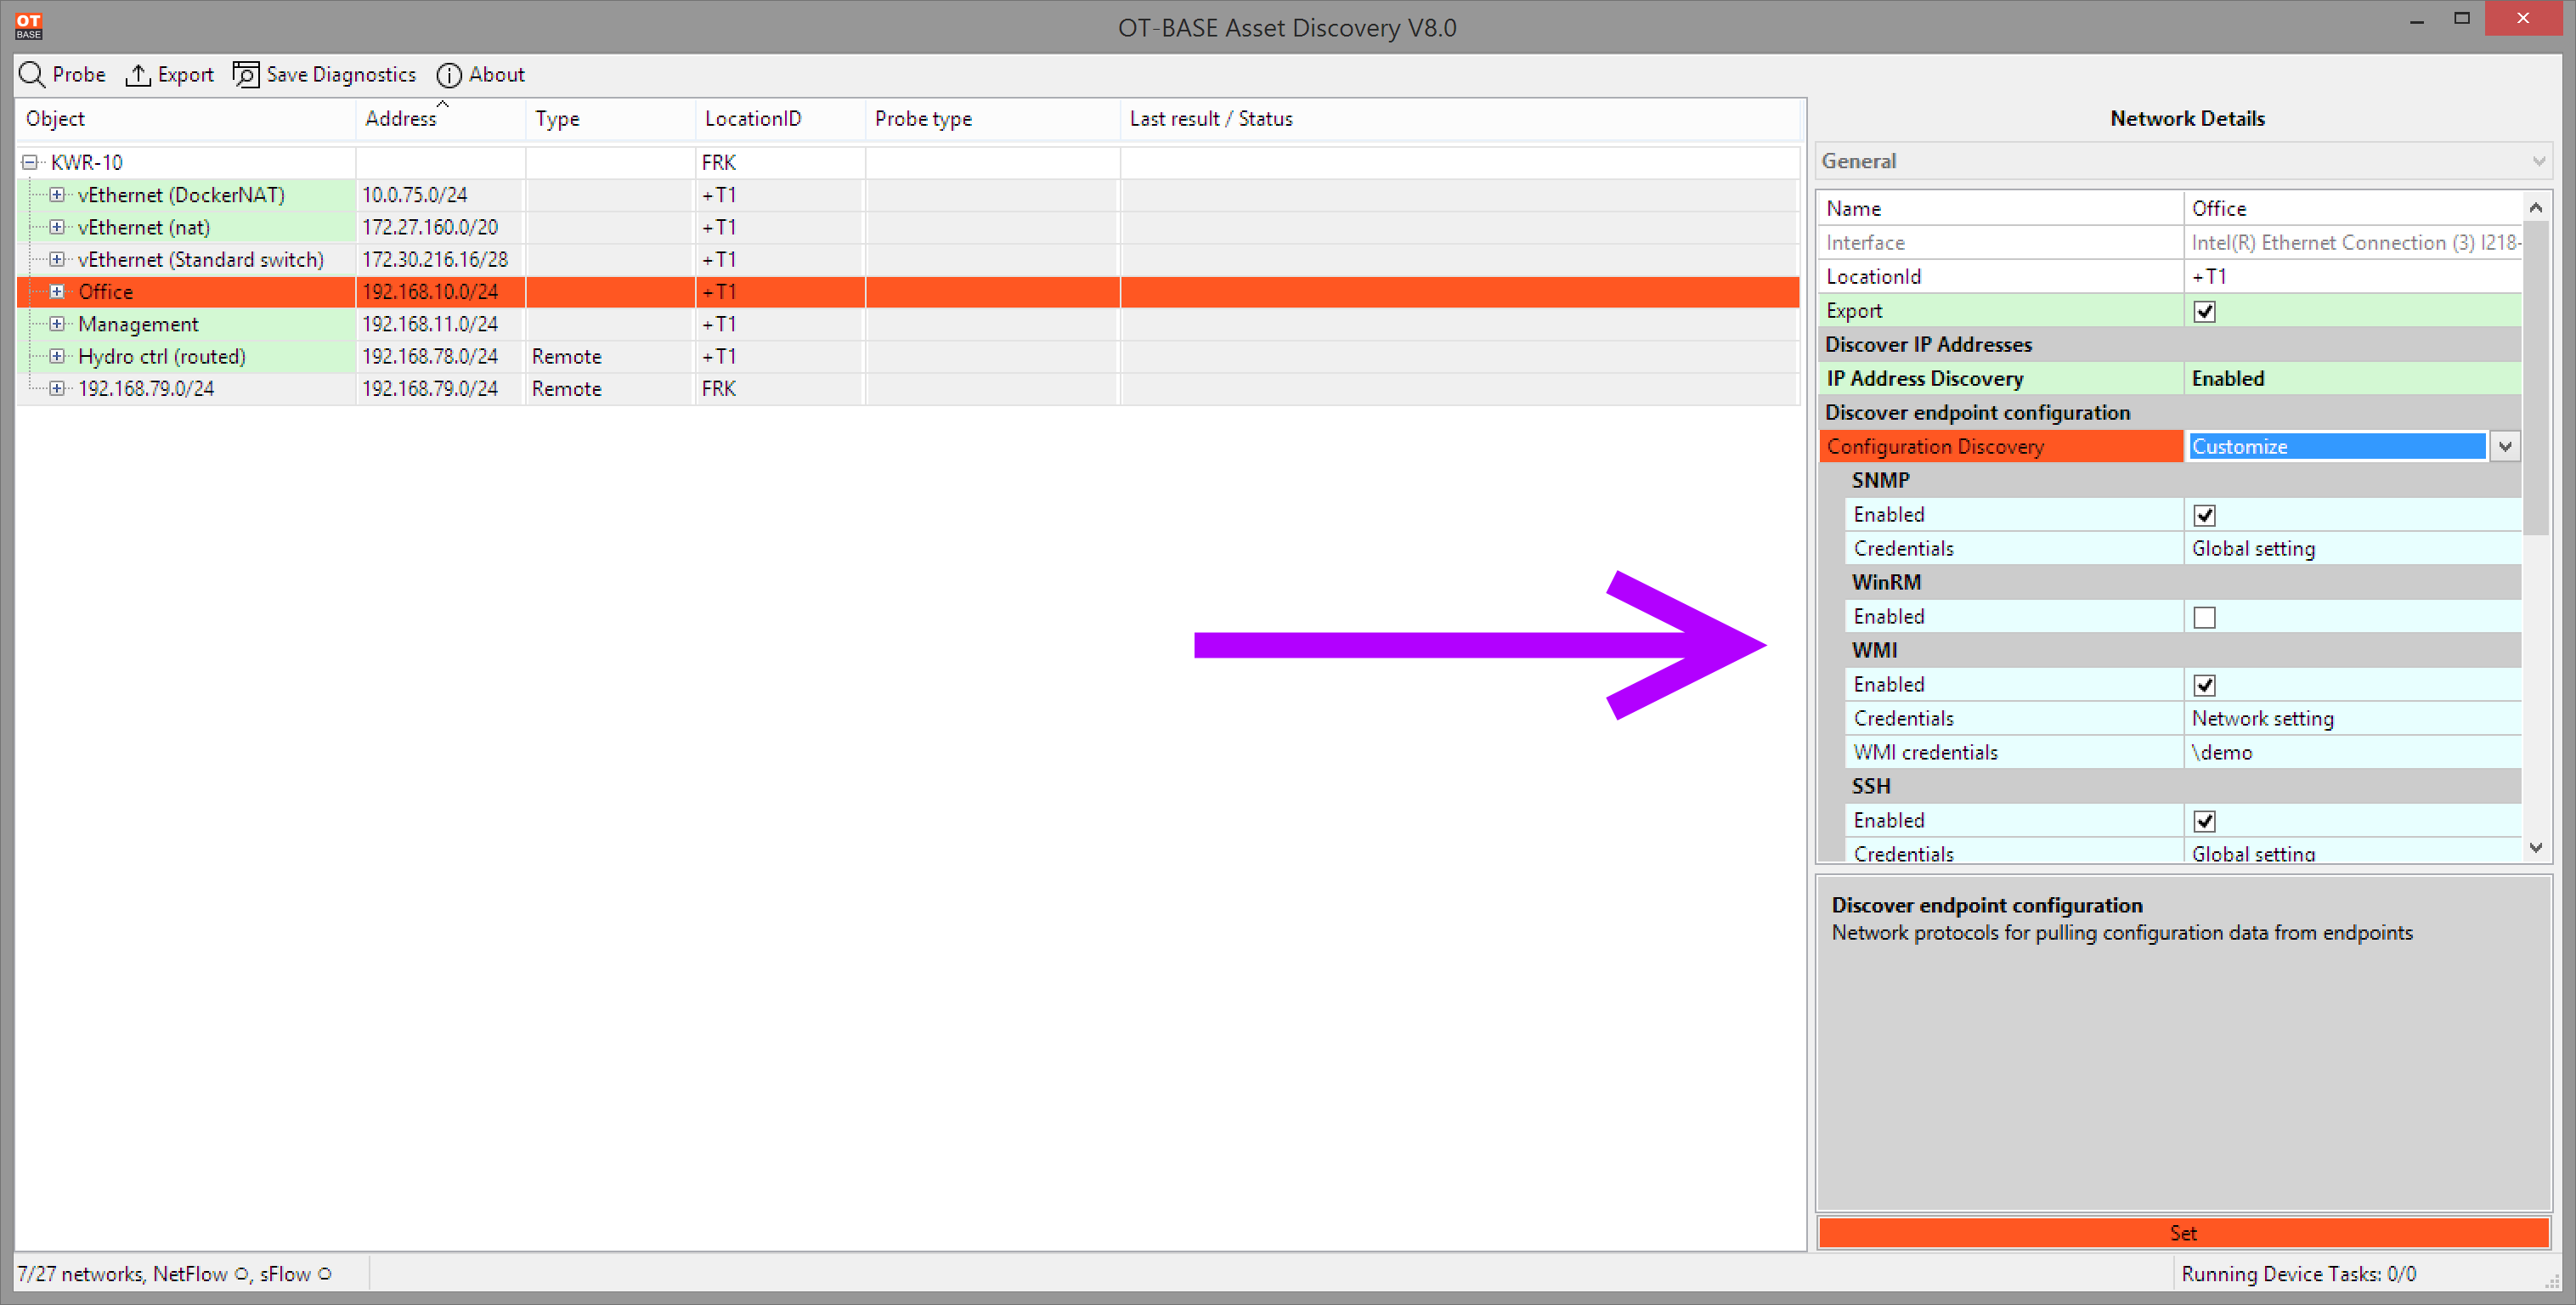Expand the Hydro ctrl (routed) node
Screen dimensions: 2576x1305
tap(57, 356)
